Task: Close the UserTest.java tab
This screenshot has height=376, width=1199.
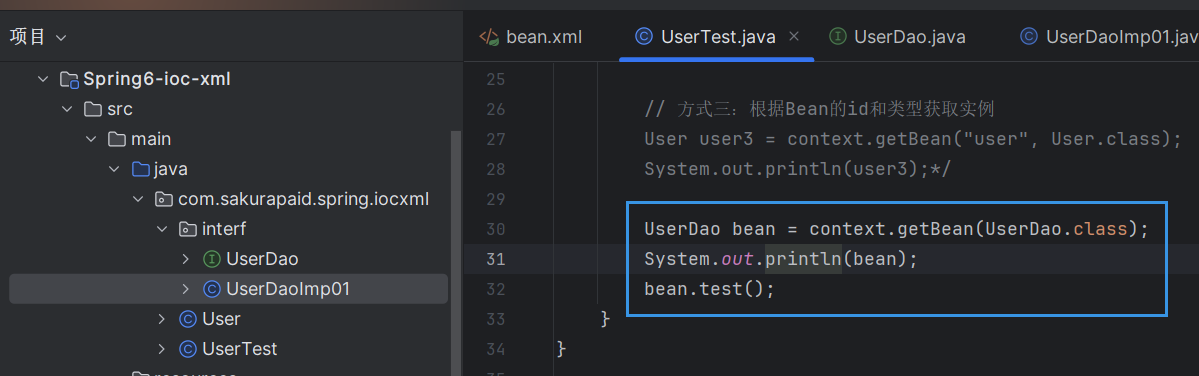Action: click(794, 37)
